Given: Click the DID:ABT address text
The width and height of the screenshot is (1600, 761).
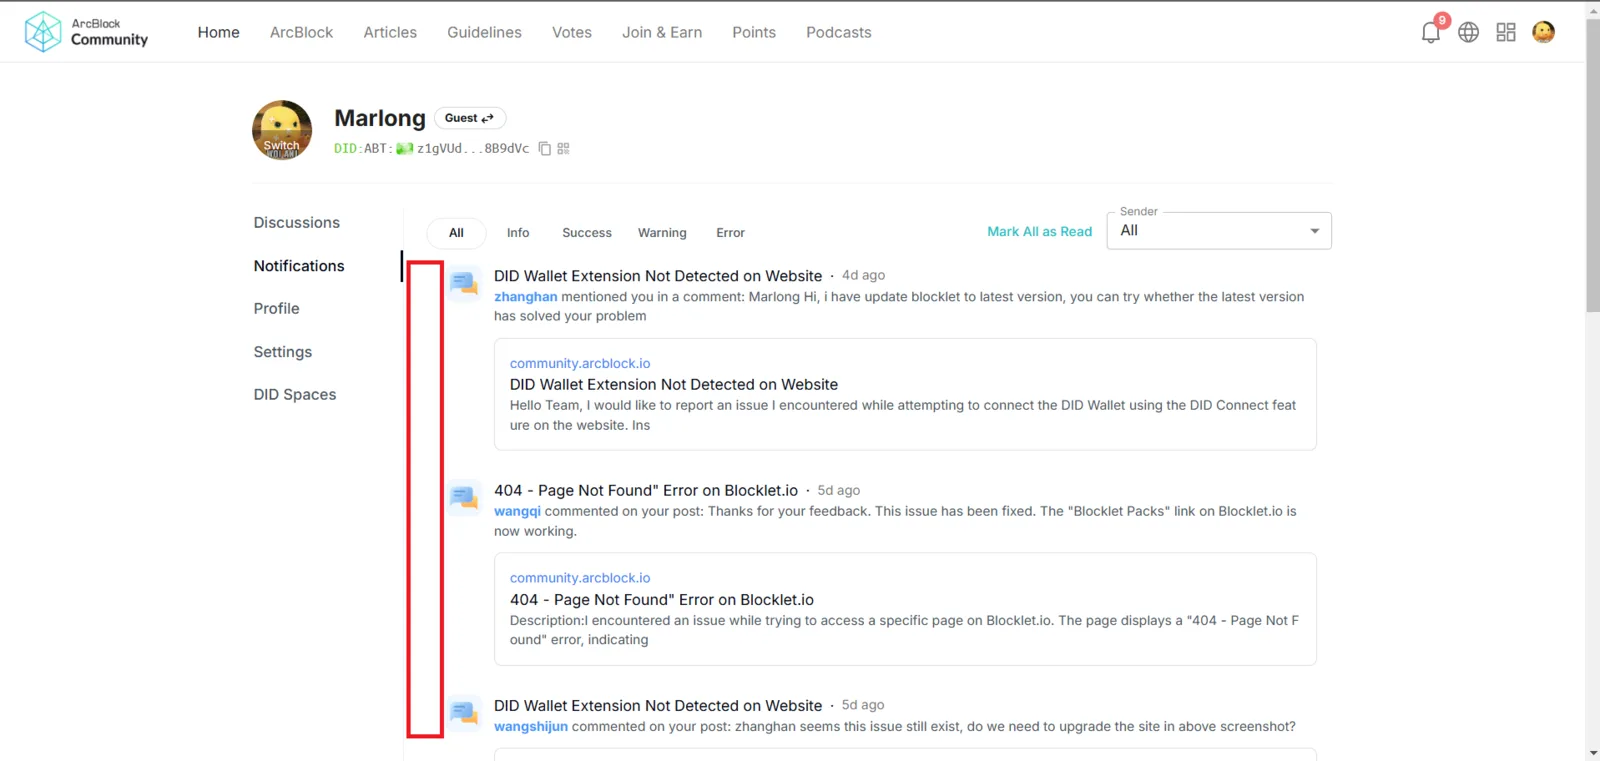Looking at the screenshot, I should (432, 148).
